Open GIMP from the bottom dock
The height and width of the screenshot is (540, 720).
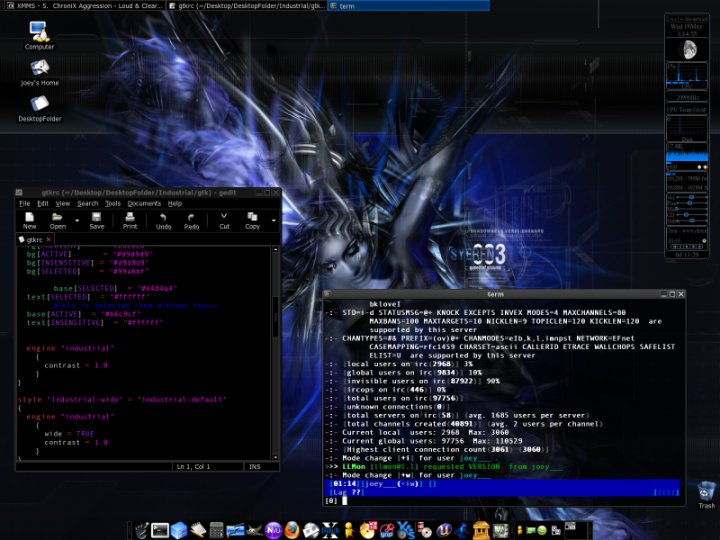point(253,531)
